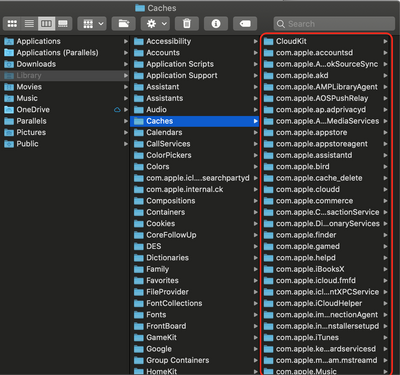Expand arrow beside Movies
This screenshot has width=400, height=375.
click(126, 87)
